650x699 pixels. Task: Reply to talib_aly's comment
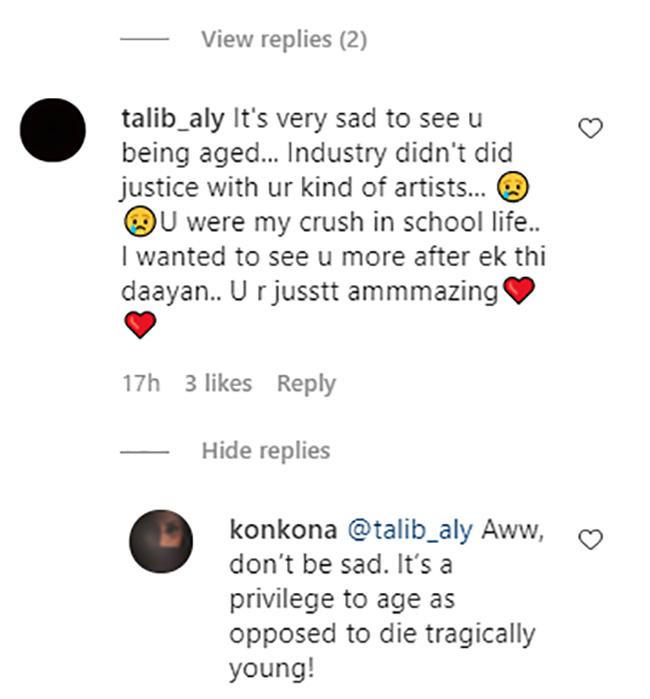(x=306, y=383)
